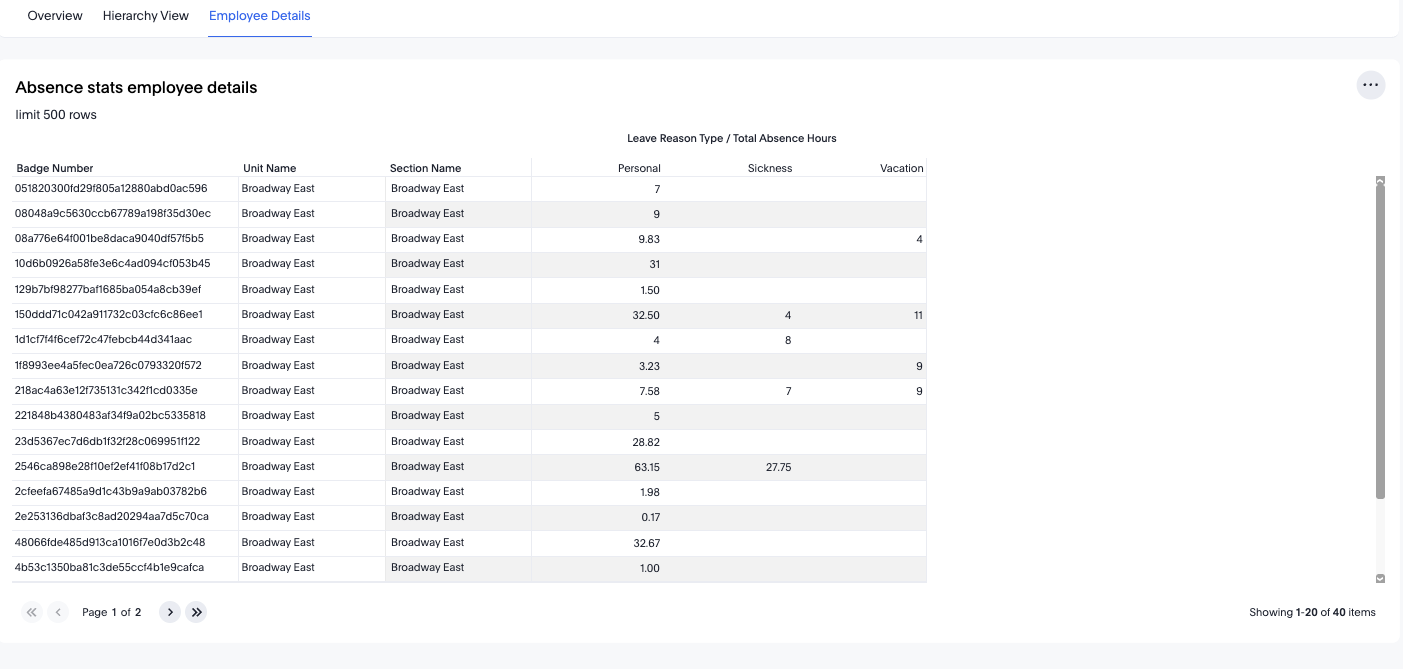Click the scrollbar down arrow
The height and width of the screenshot is (669, 1403).
tap(1380, 578)
